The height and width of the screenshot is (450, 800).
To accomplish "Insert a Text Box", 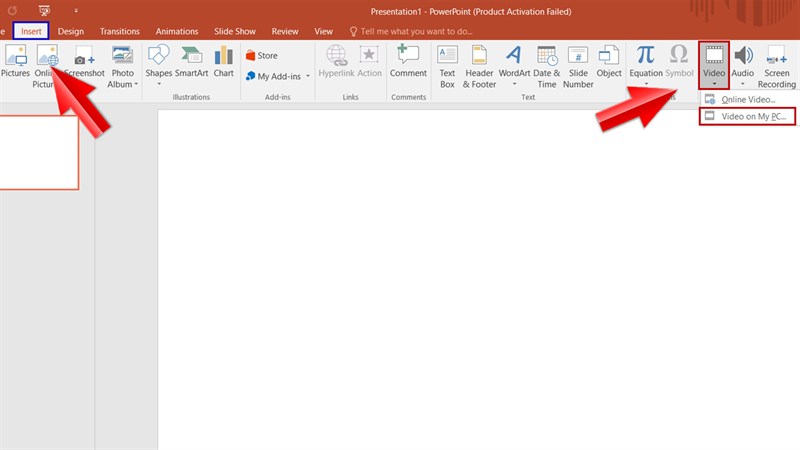I will [447, 66].
